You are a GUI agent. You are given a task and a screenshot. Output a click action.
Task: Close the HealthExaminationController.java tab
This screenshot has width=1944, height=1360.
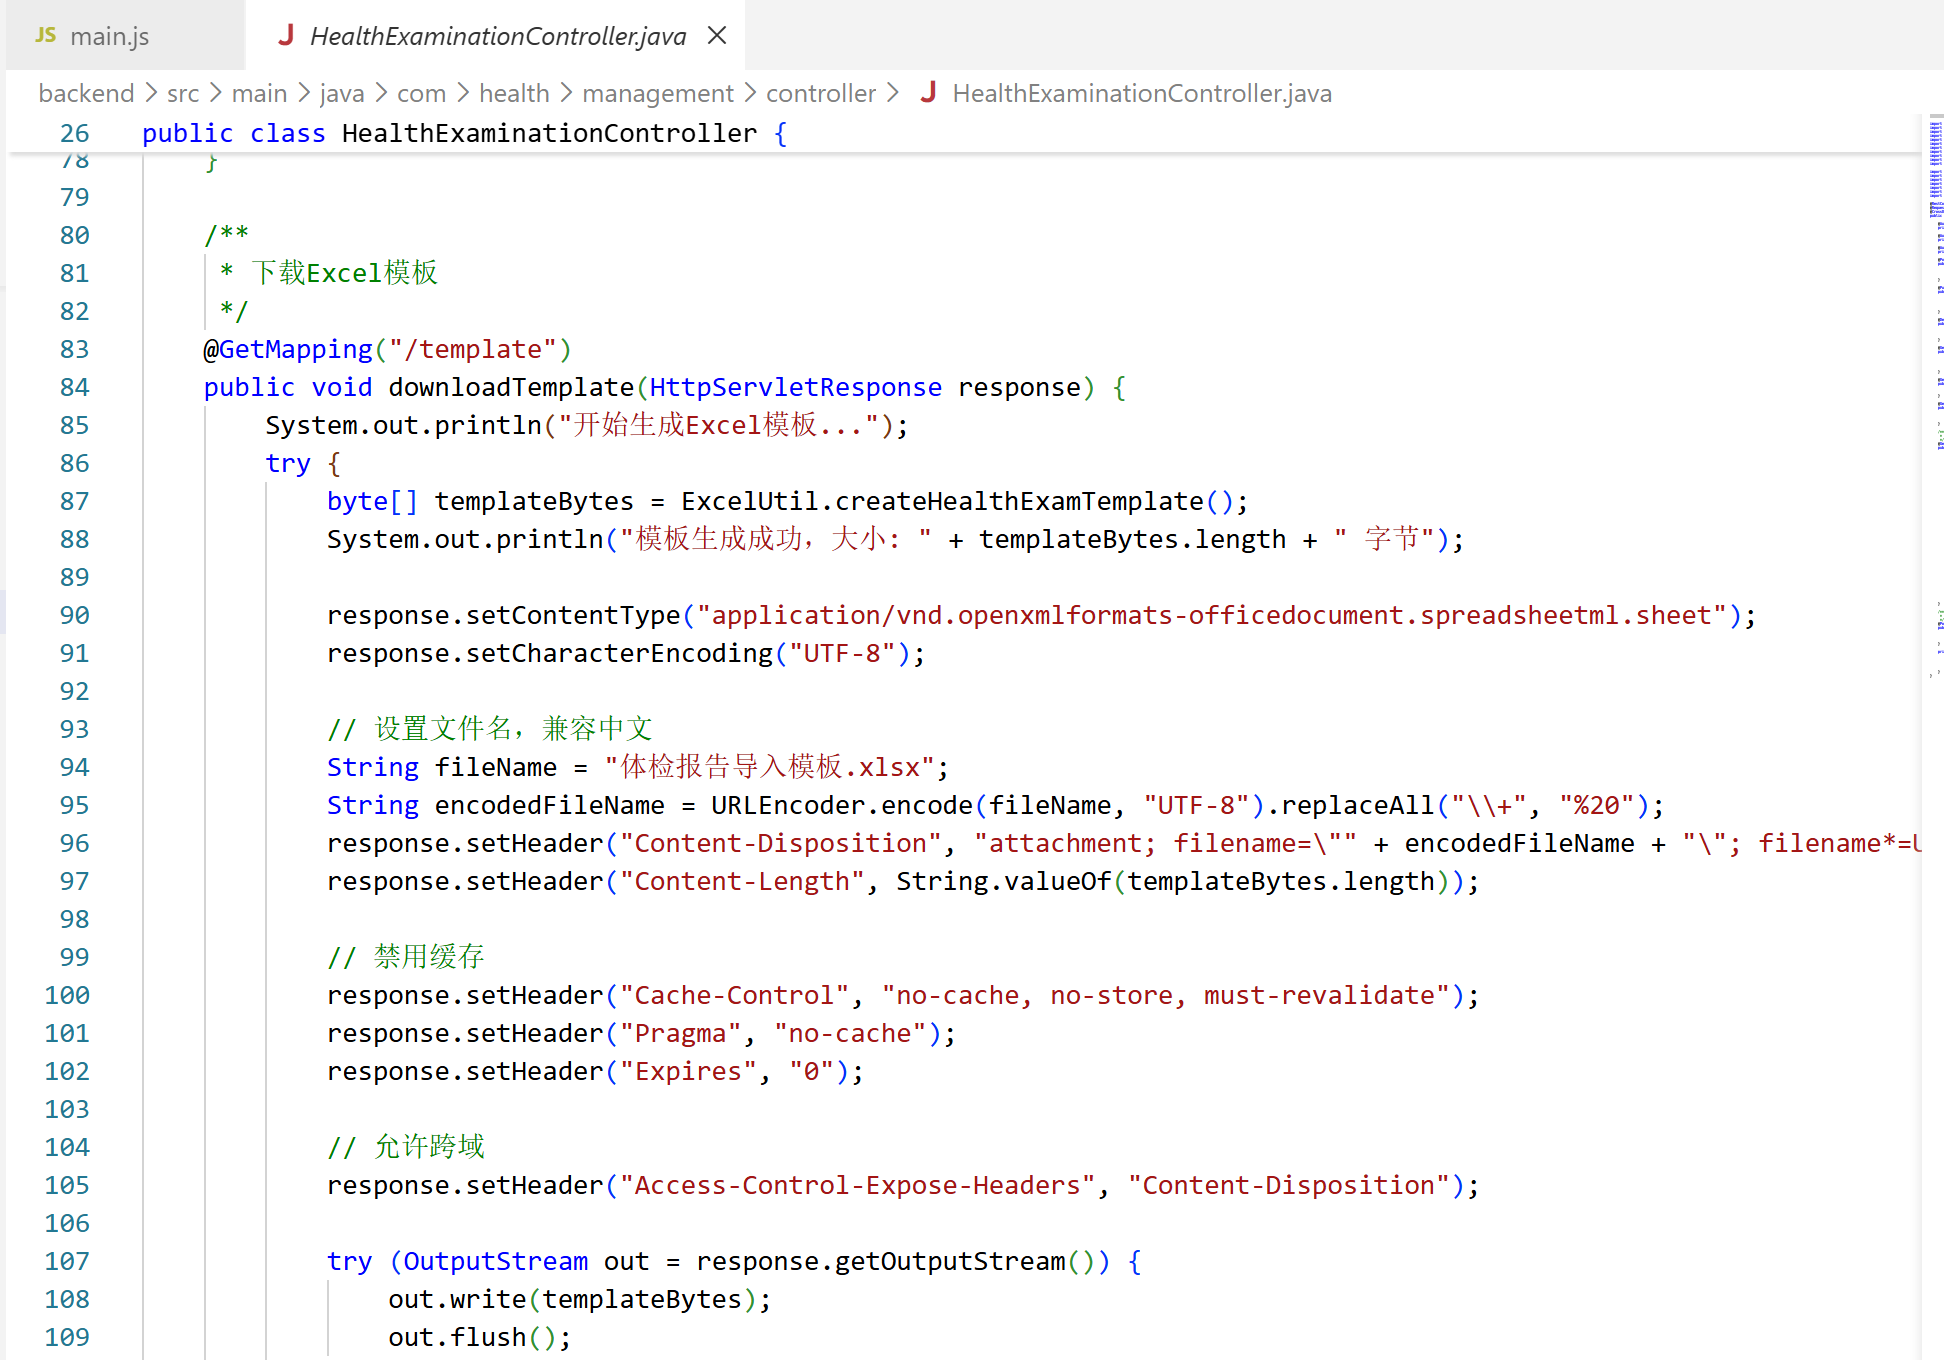(716, 35)
